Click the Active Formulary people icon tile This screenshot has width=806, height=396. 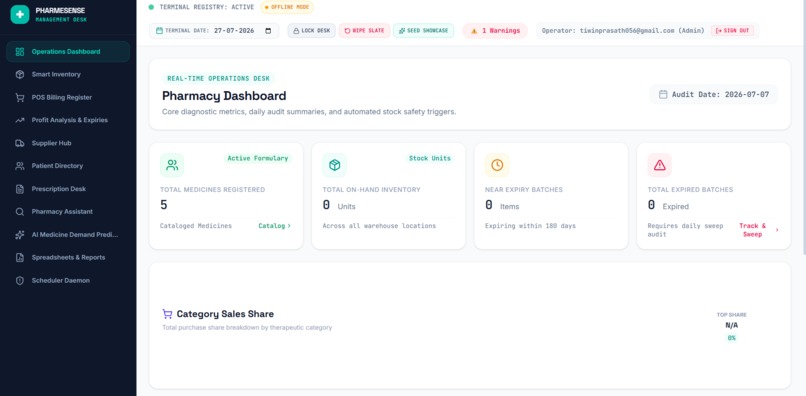point(172,165)
